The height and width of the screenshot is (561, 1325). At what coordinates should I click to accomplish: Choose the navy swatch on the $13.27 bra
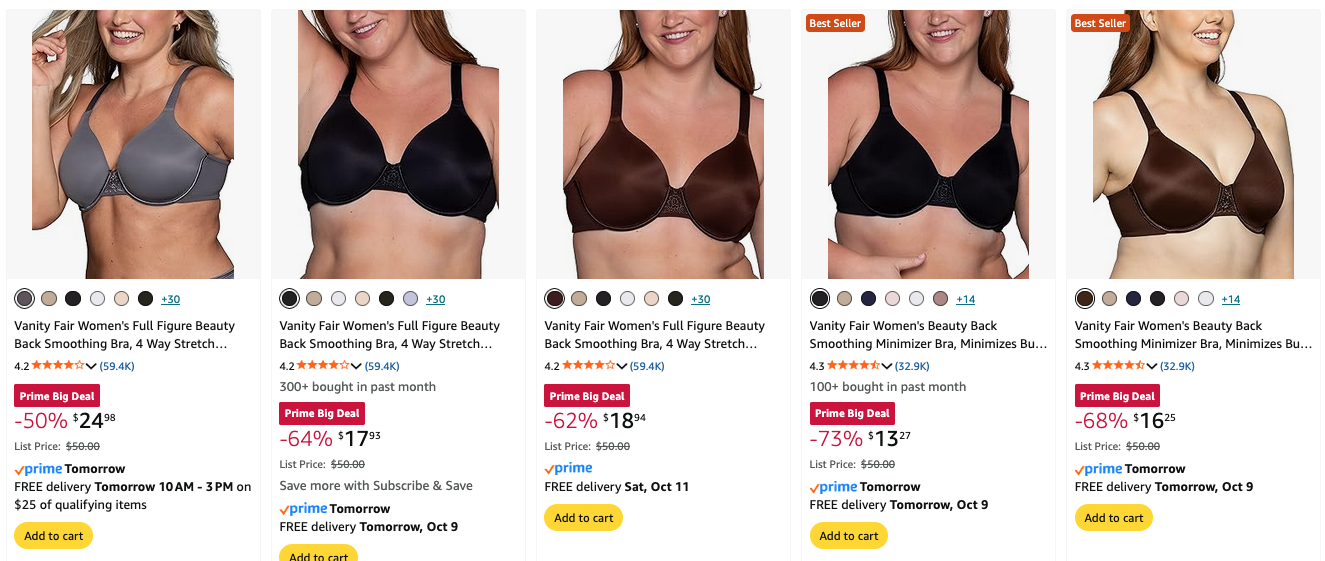(x=868, y=299)
